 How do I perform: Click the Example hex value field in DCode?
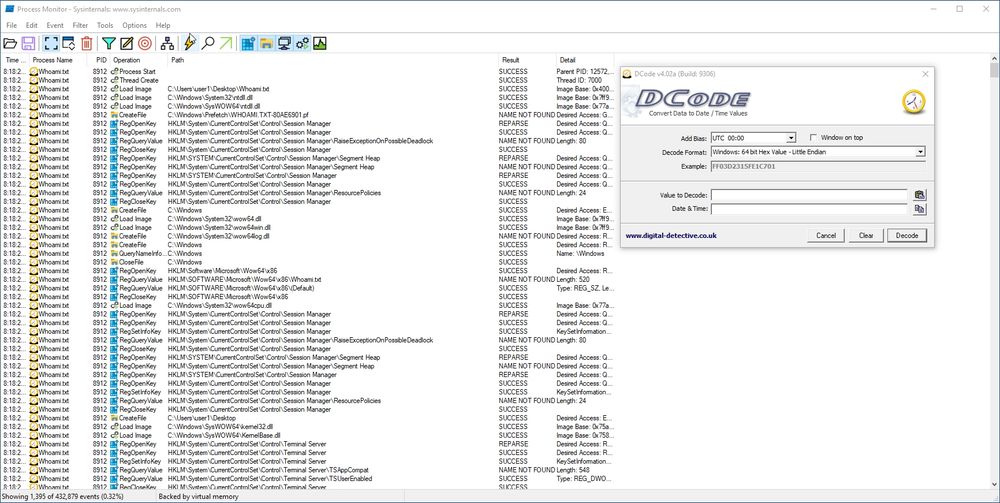coord(818,166)
